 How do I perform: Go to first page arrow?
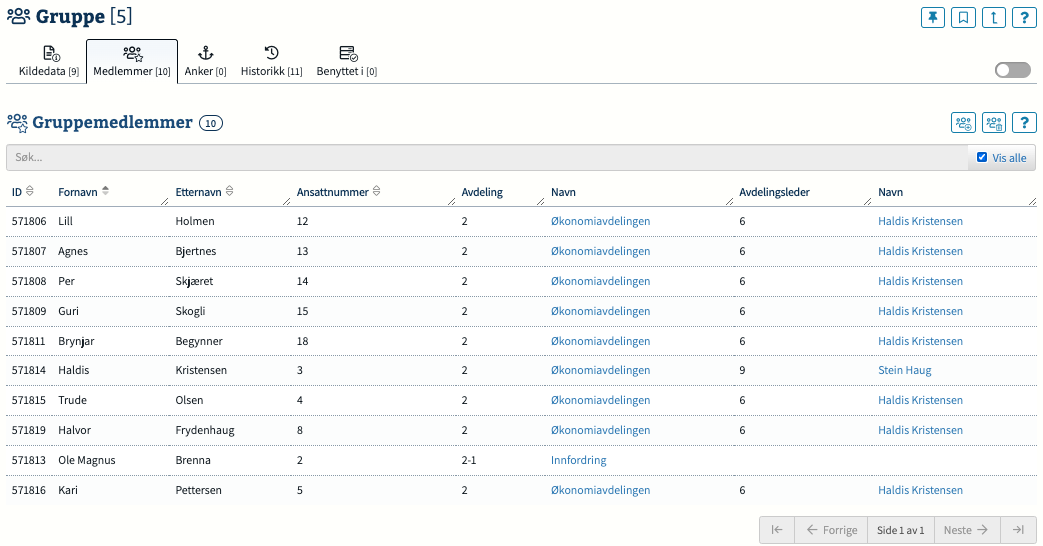coord(777,530)
